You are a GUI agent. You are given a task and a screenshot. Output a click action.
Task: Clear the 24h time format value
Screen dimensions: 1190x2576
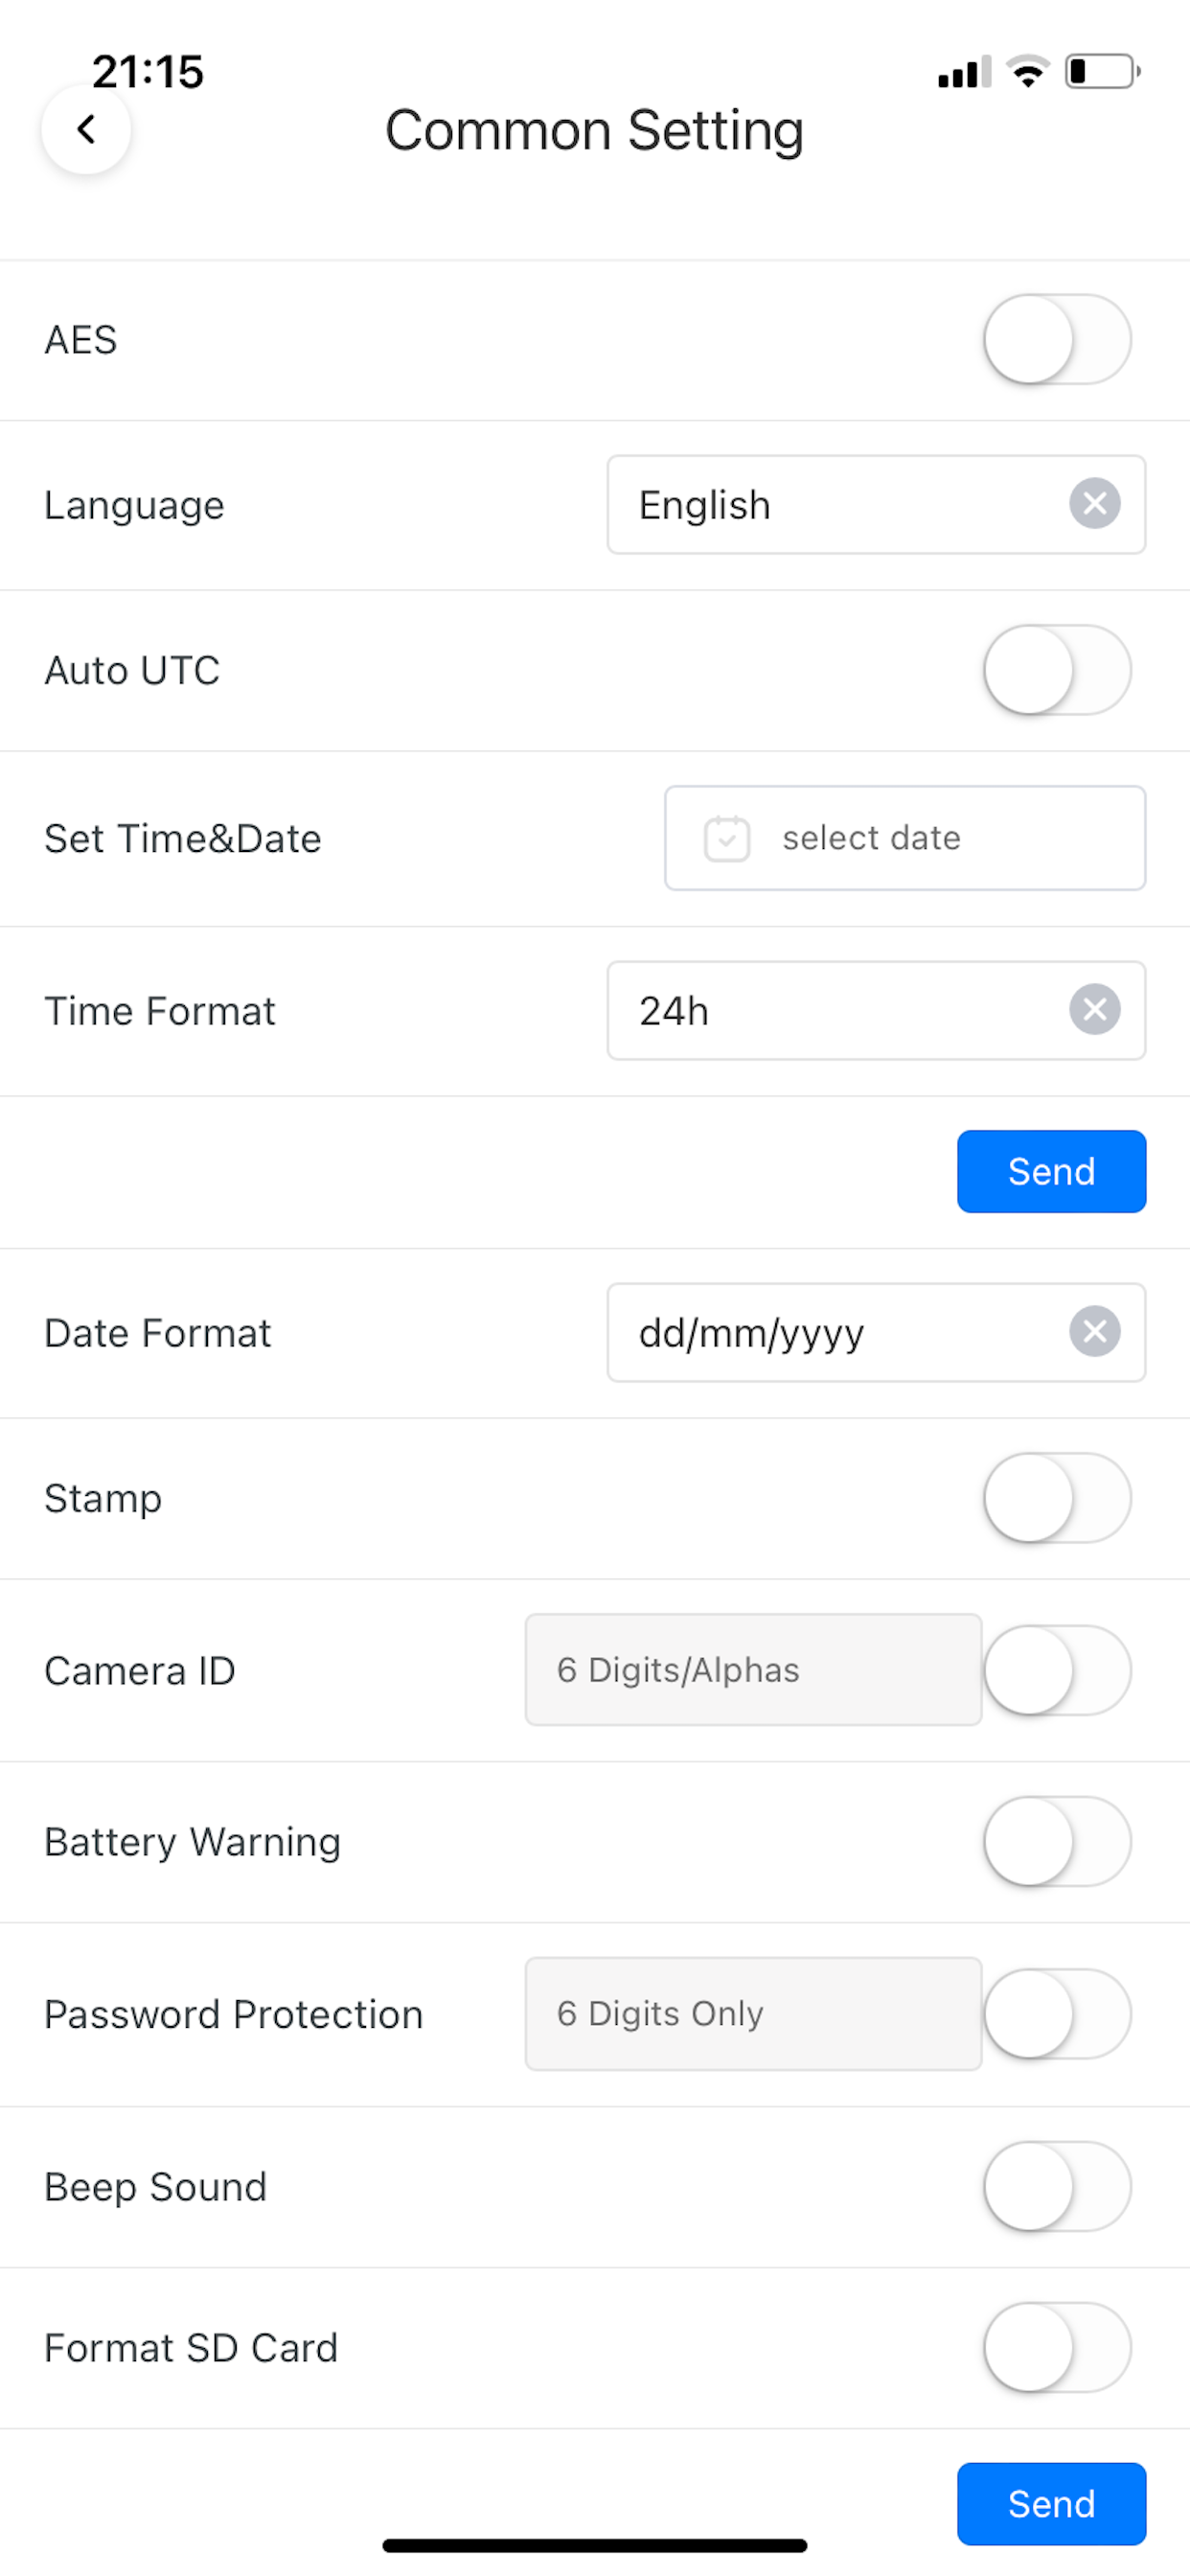1094,1009
